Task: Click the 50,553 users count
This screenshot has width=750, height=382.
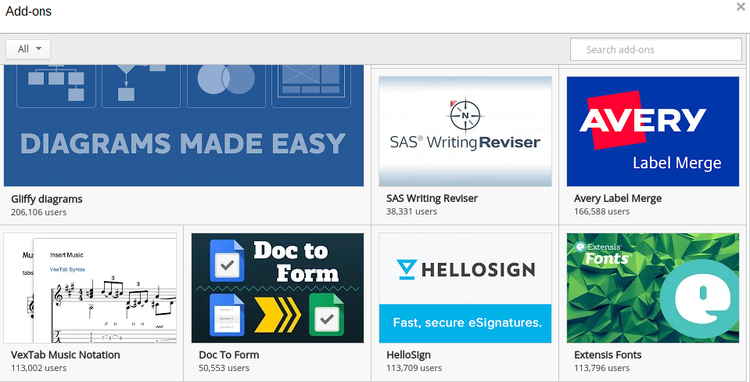Action: [x=224, y=368]
